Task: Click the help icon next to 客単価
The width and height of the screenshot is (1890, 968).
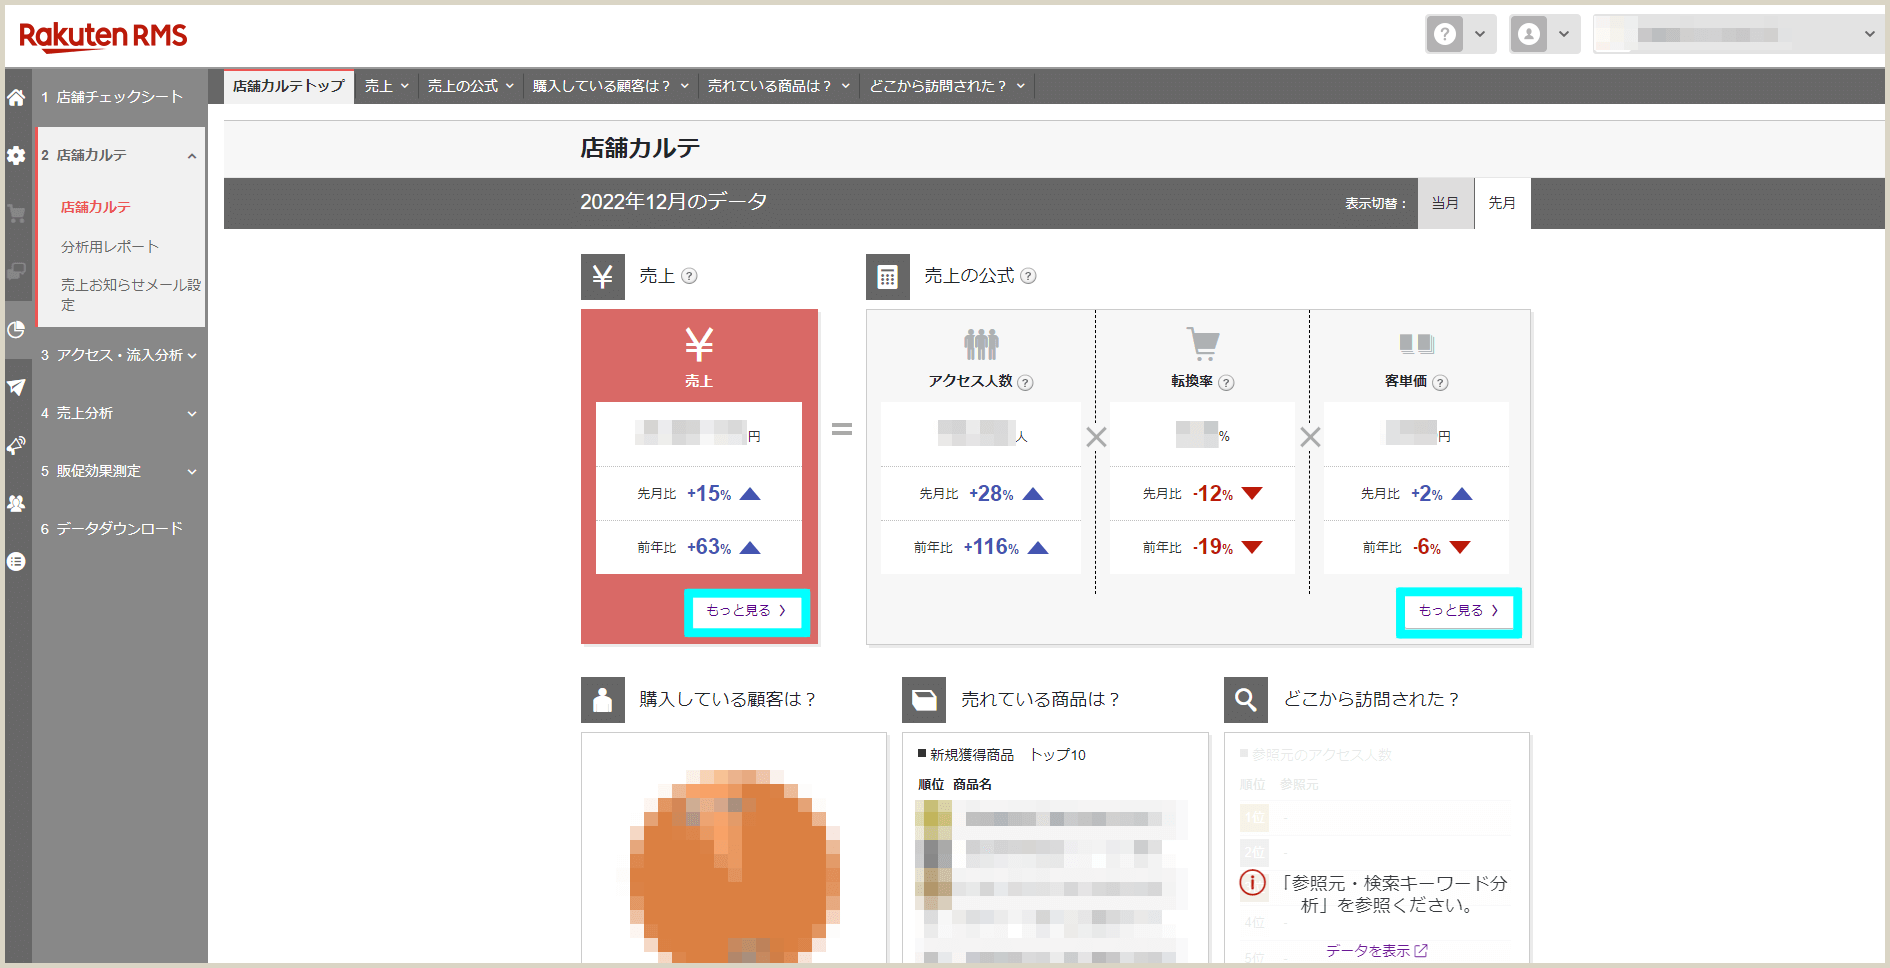Action: point(1440,382)
